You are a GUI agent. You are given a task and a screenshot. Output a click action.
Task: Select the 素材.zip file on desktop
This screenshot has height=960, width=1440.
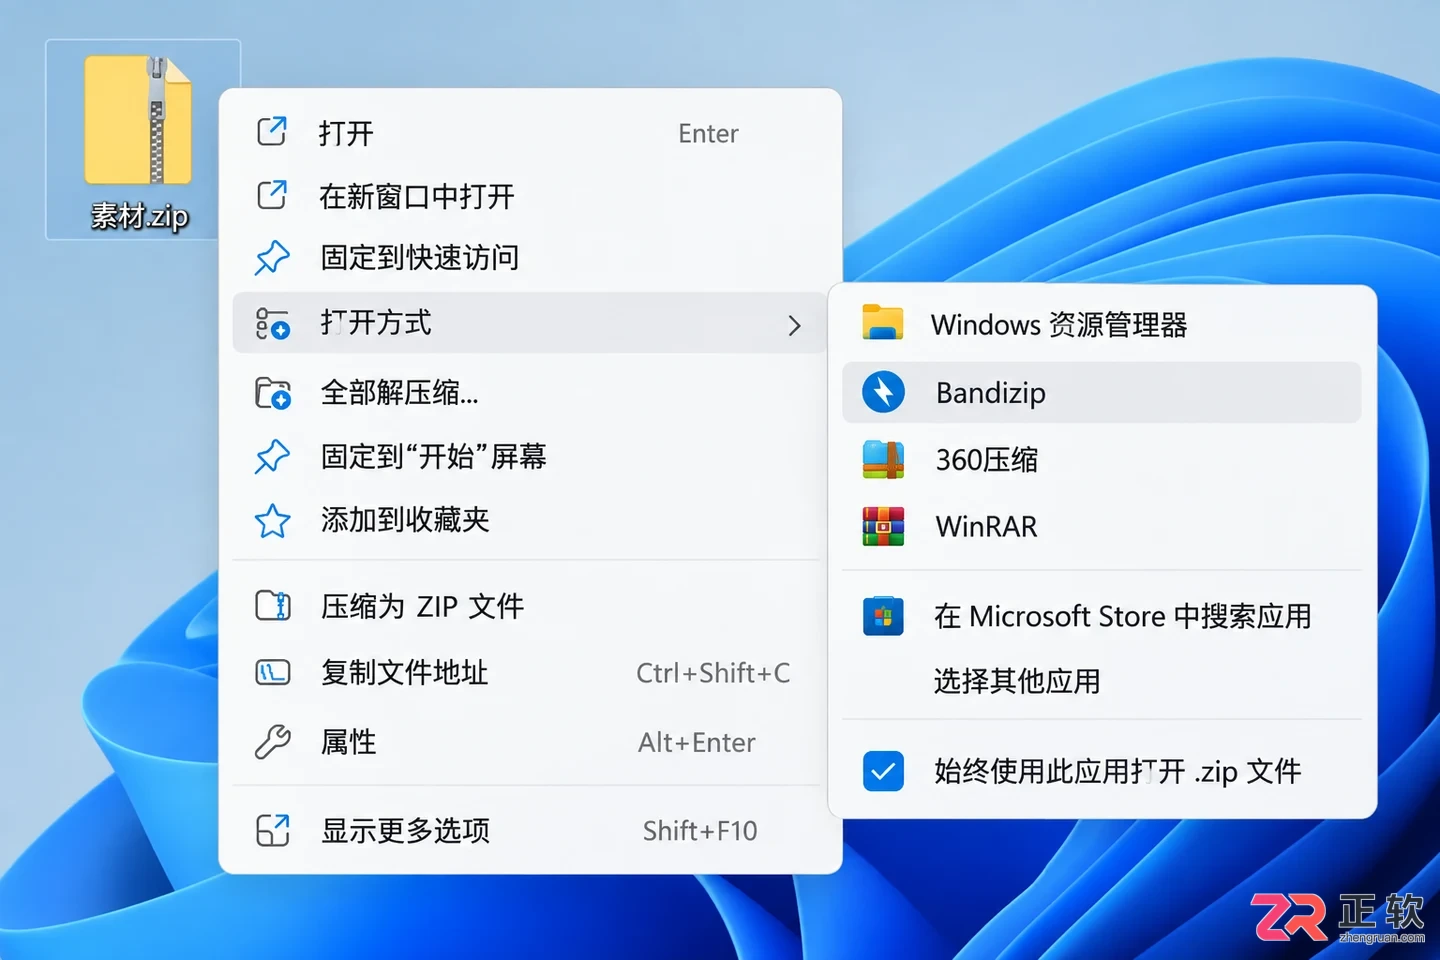[142, 140]
